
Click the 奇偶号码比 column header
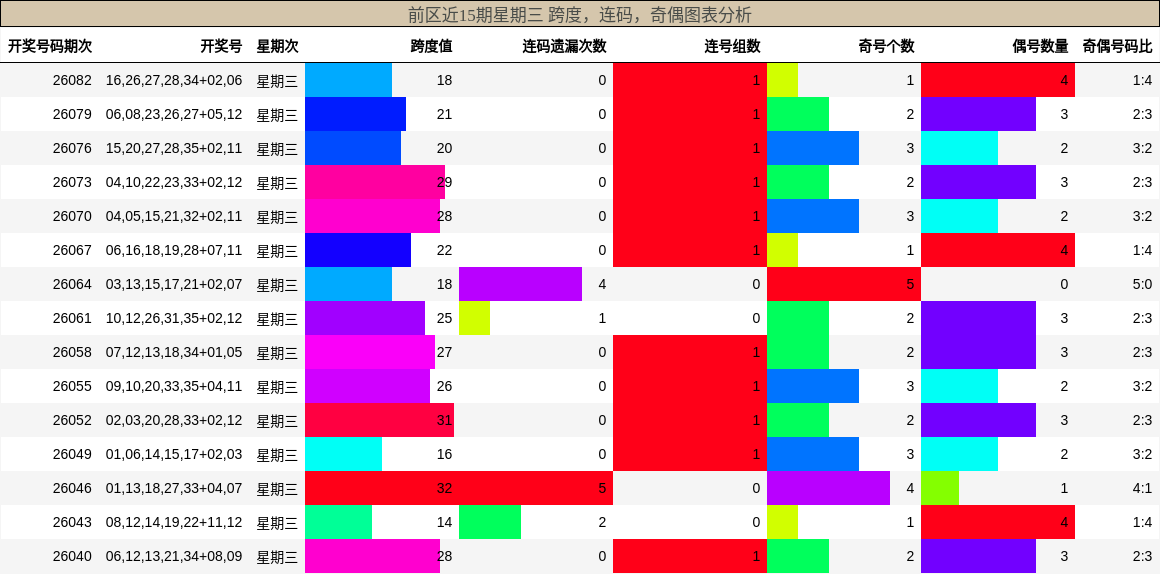1117,46
